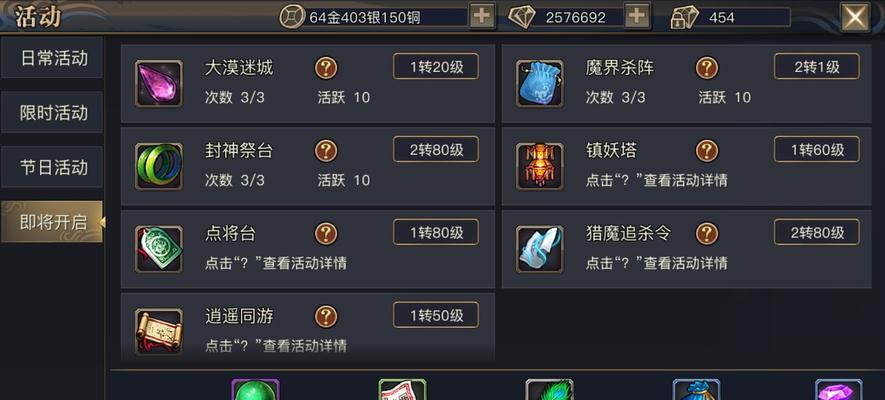Screen dimensions: 885x400
Task: Click the green talisman icon for 点将台
Action: (159, 249)
